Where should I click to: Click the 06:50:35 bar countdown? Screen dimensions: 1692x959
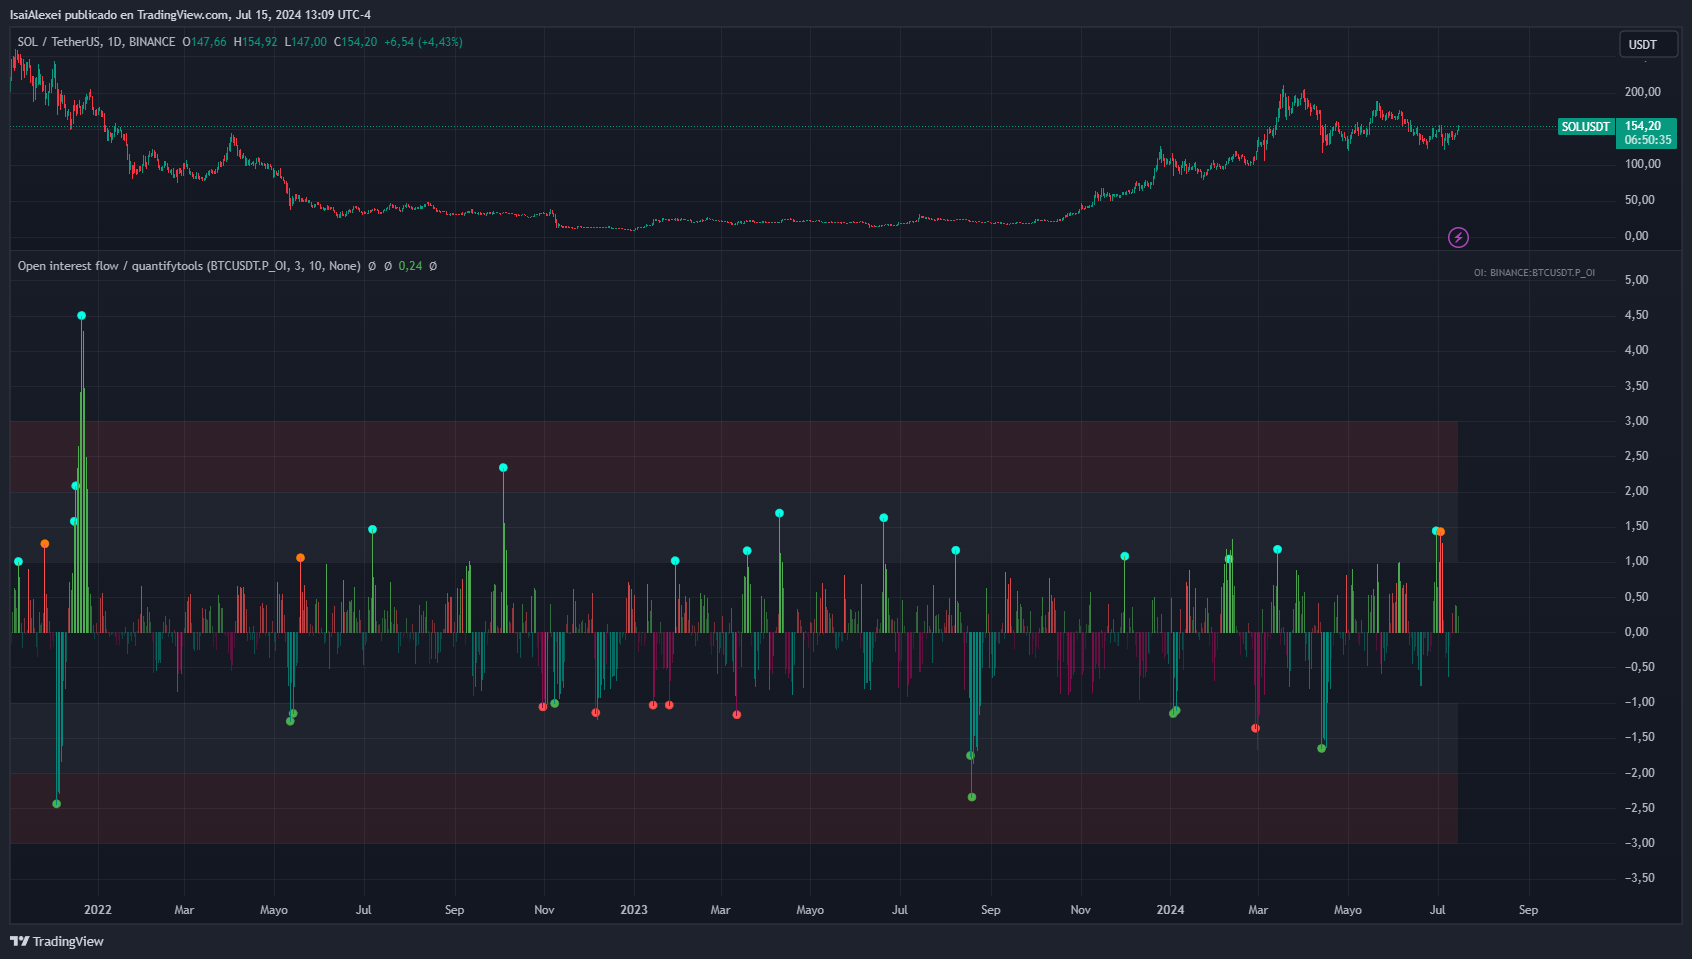pos(1647,140)
